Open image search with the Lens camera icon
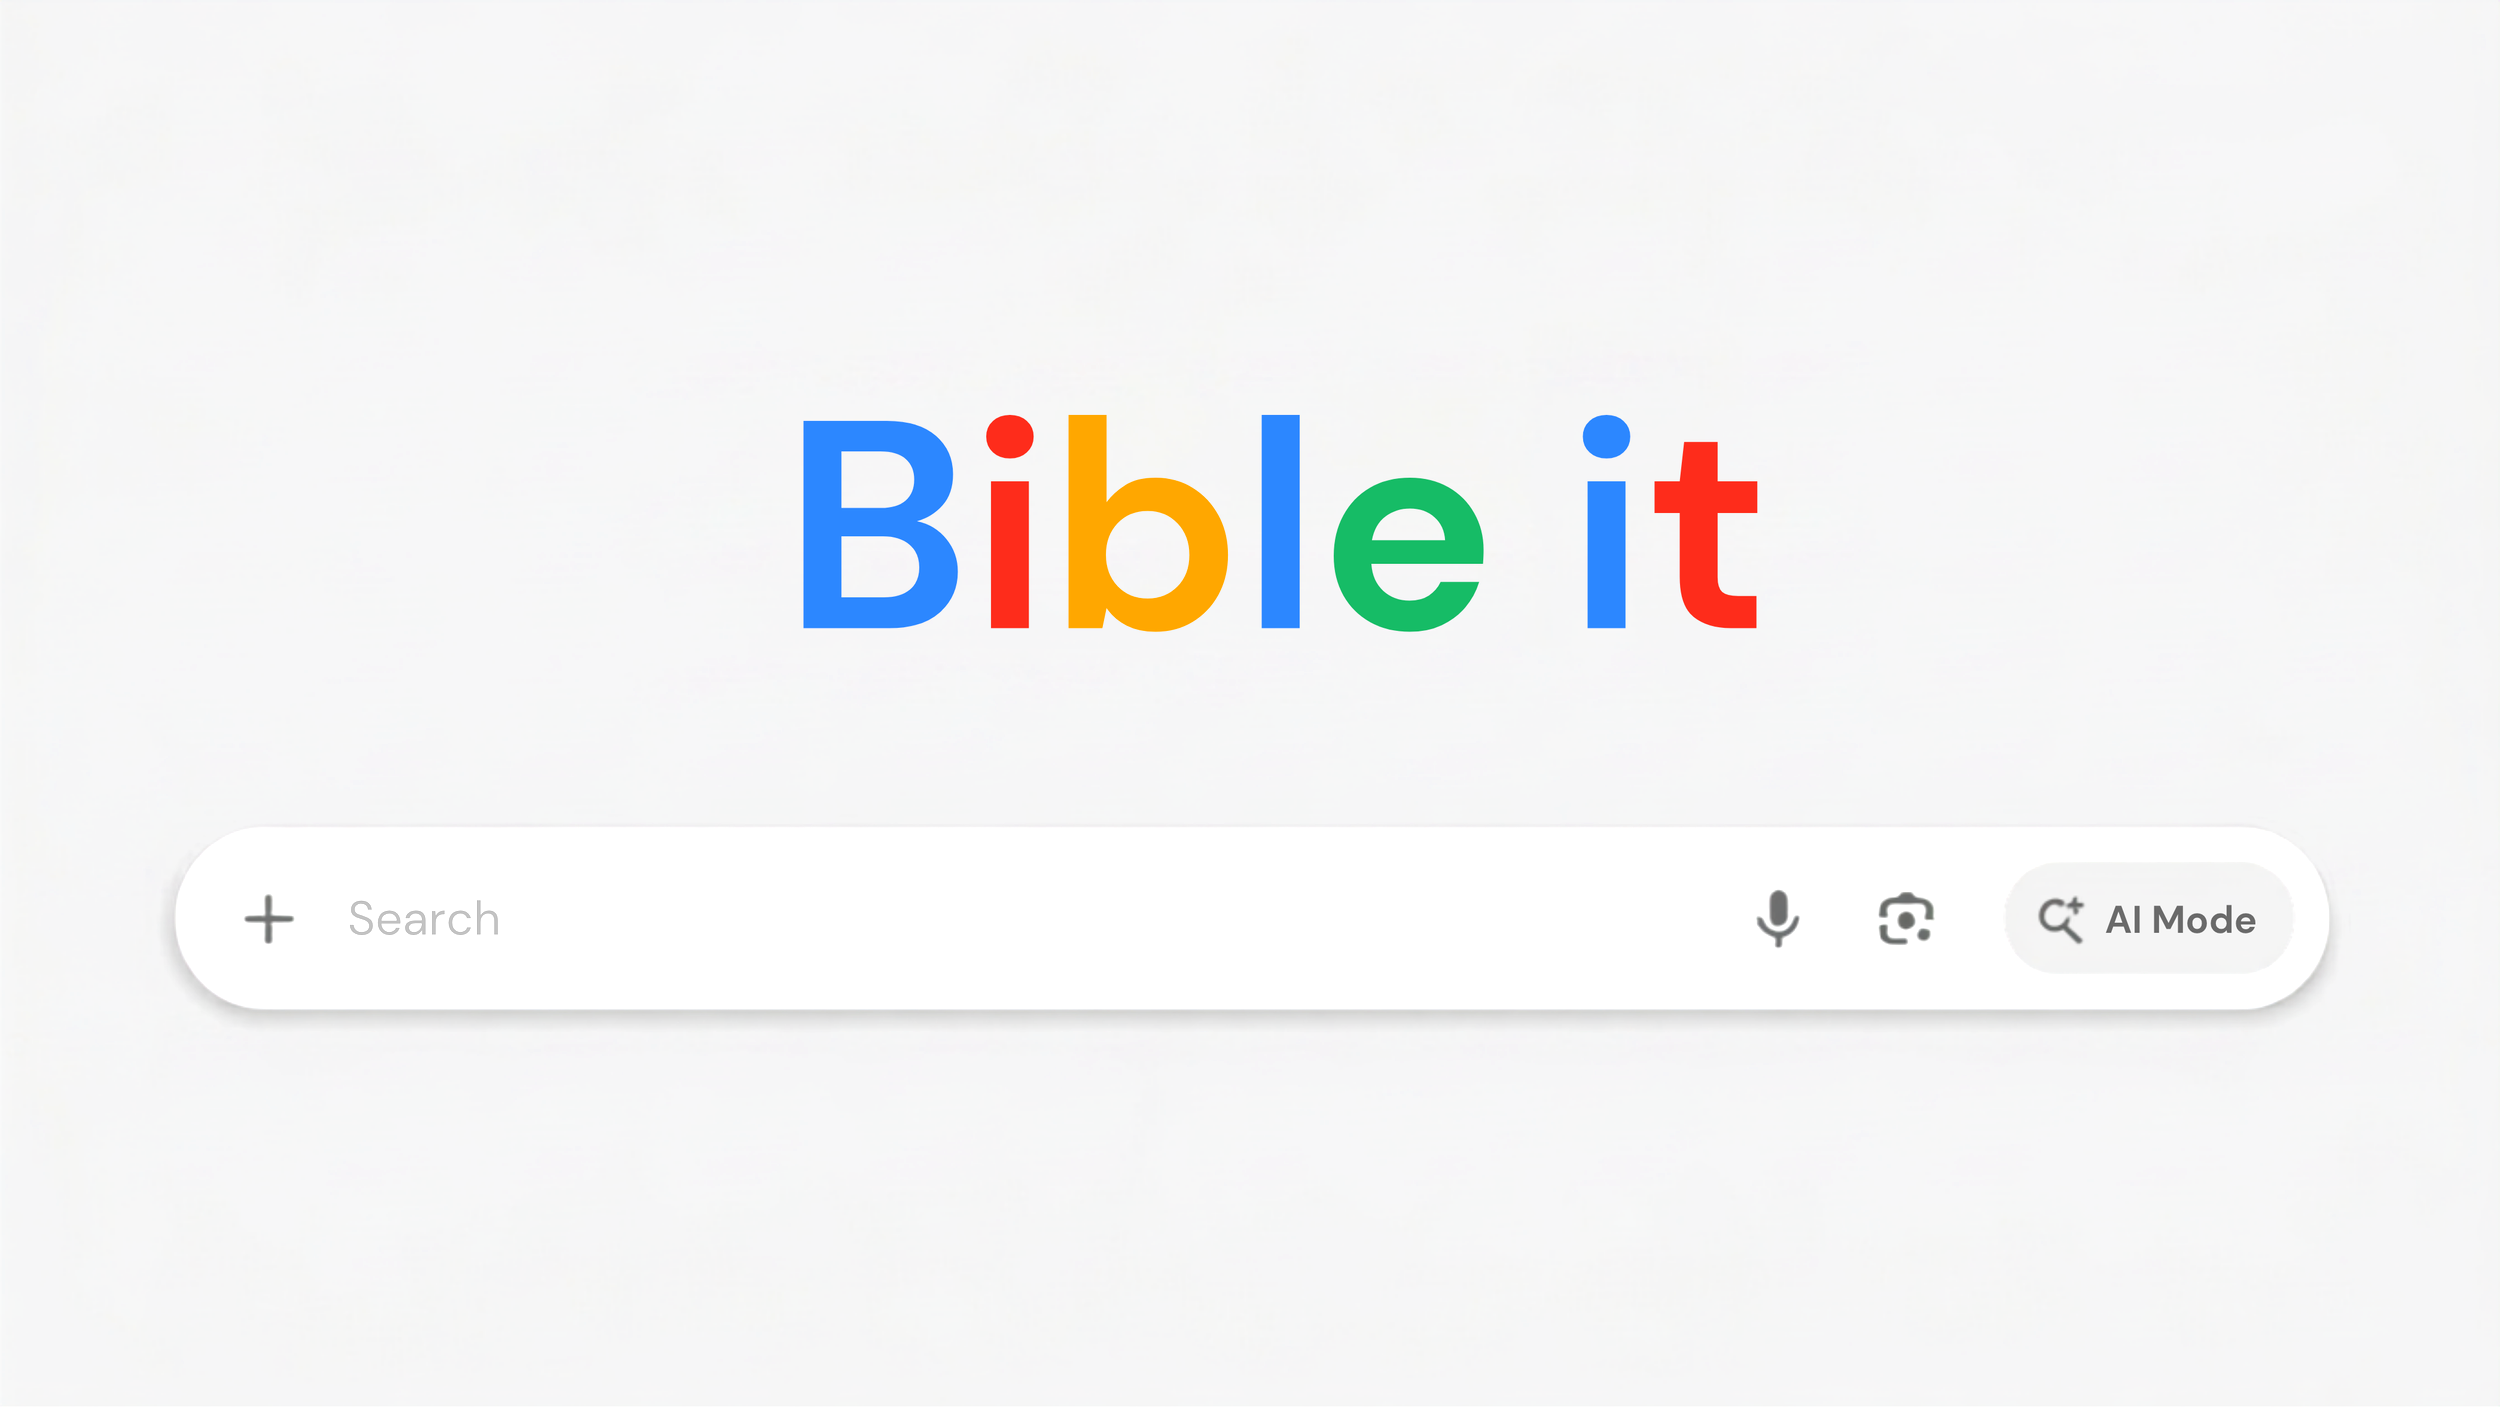Viewport: 2500px width, 1407px height. coord(1905,919)
